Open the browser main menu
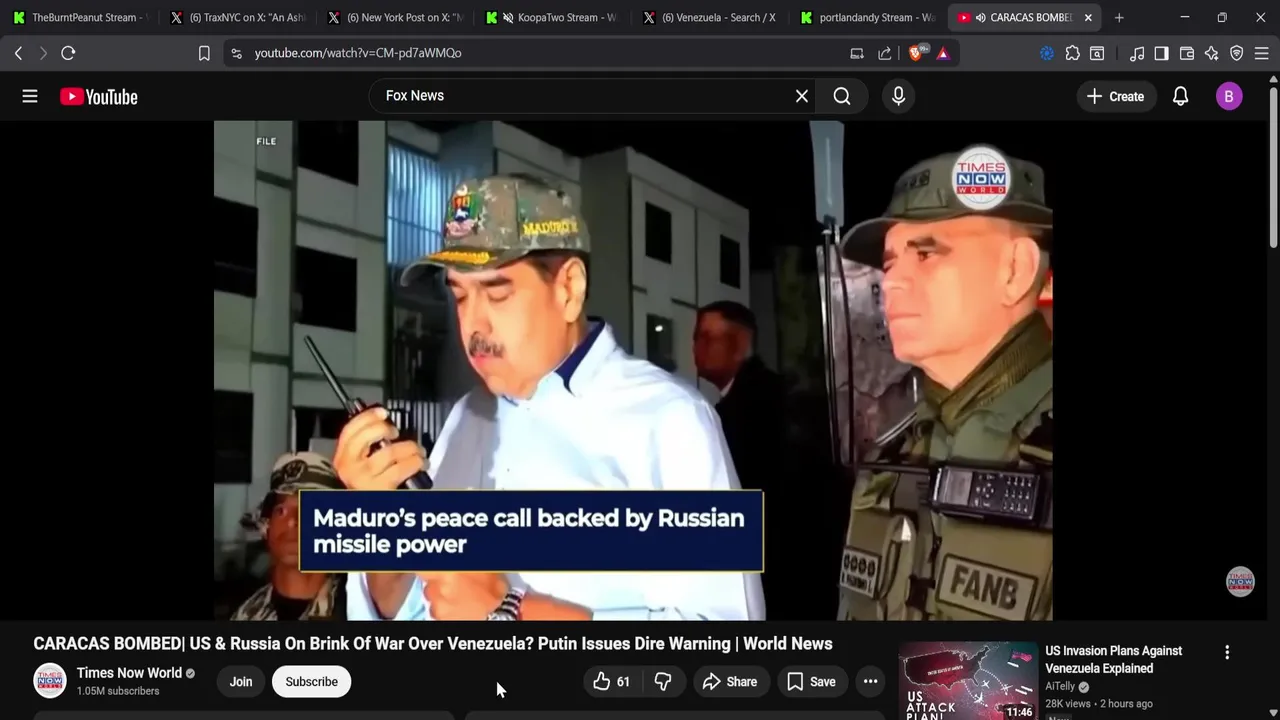This screenshot has height=720, width=1280. pos(1262,53)
